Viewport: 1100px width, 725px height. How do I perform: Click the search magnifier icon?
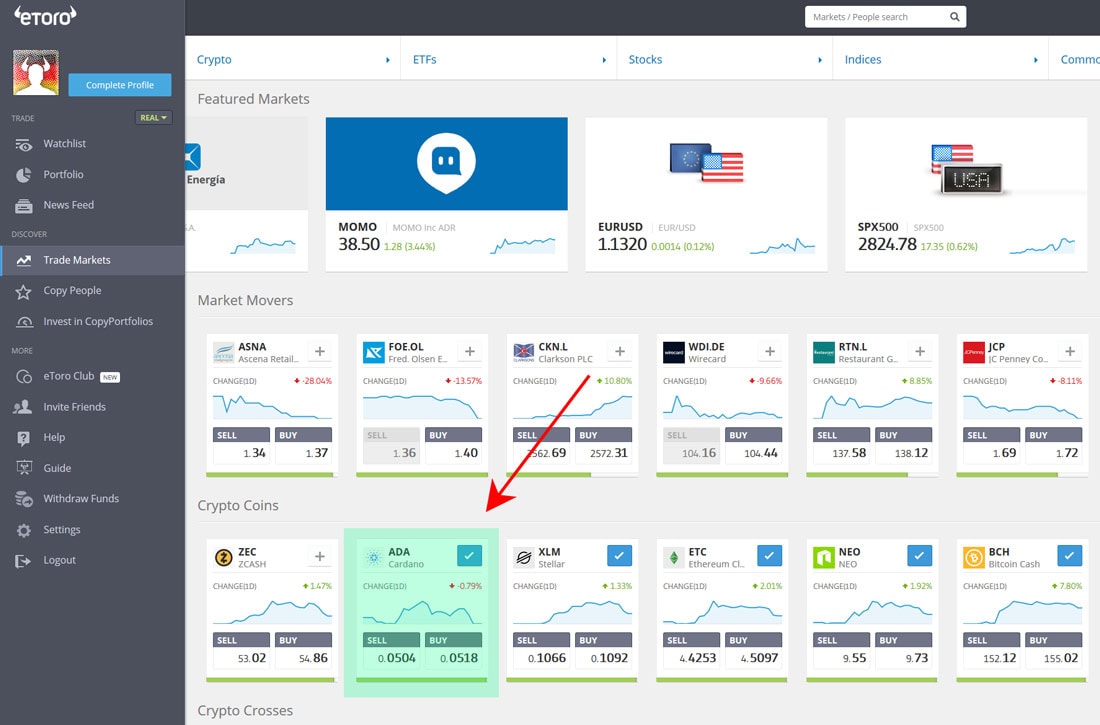[x=954, y=17]
